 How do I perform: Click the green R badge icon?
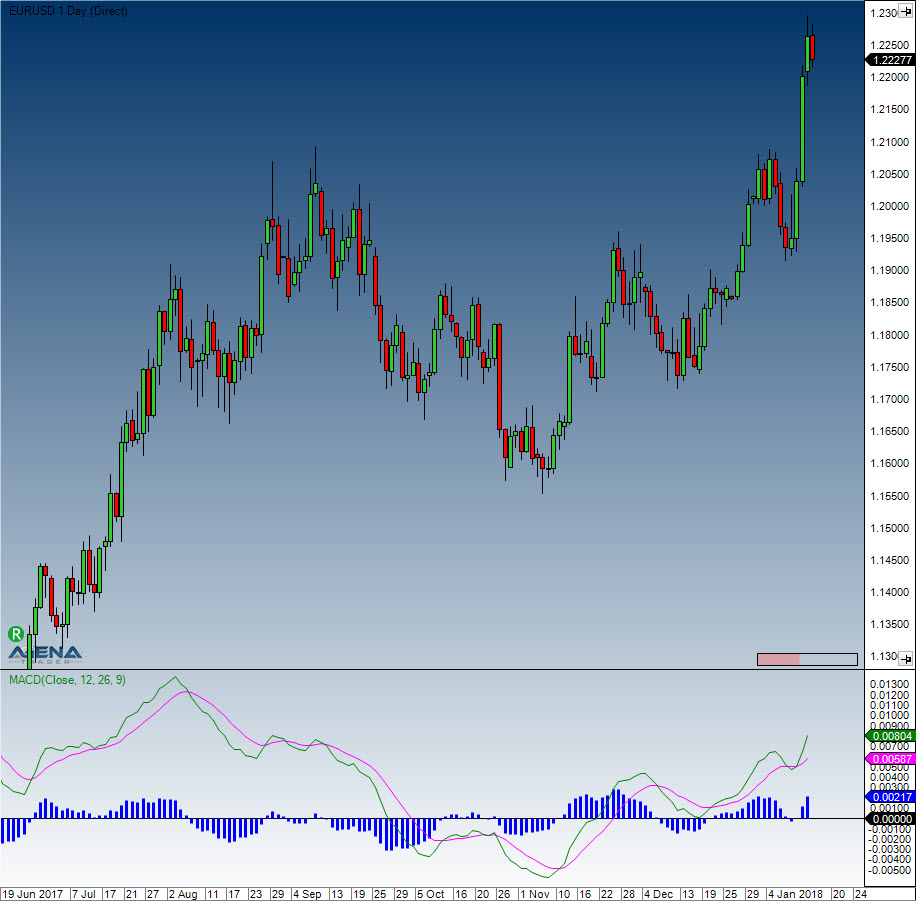(16, 633)
